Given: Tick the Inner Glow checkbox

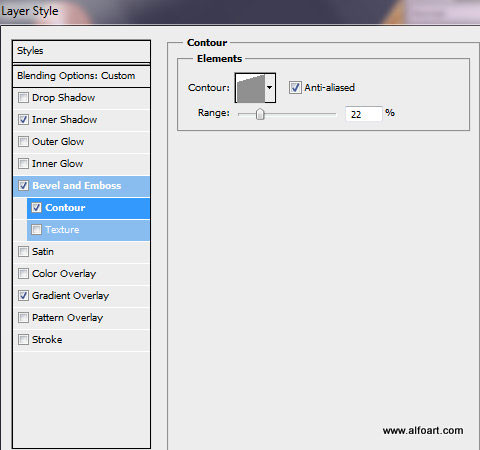Looking at the screenshot, I should tap(23, 164).
